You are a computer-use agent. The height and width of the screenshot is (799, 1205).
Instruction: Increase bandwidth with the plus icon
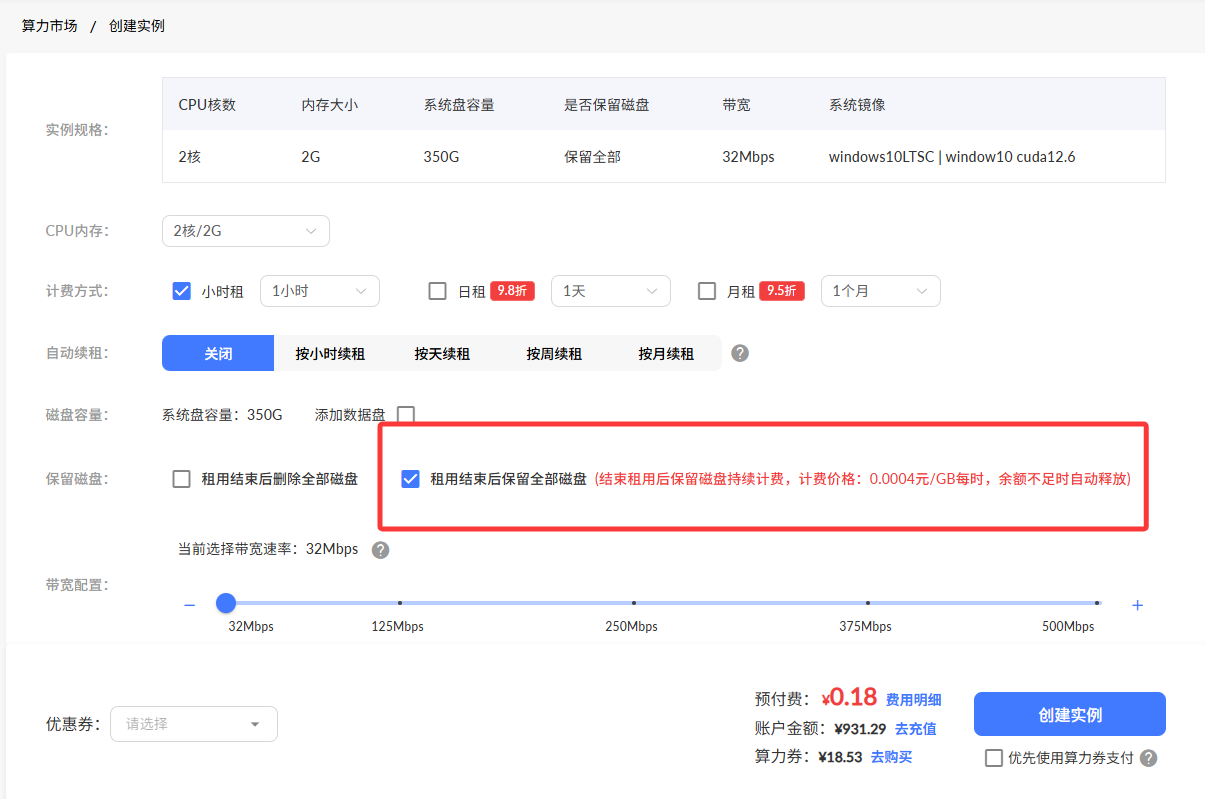click(1137, 605)
